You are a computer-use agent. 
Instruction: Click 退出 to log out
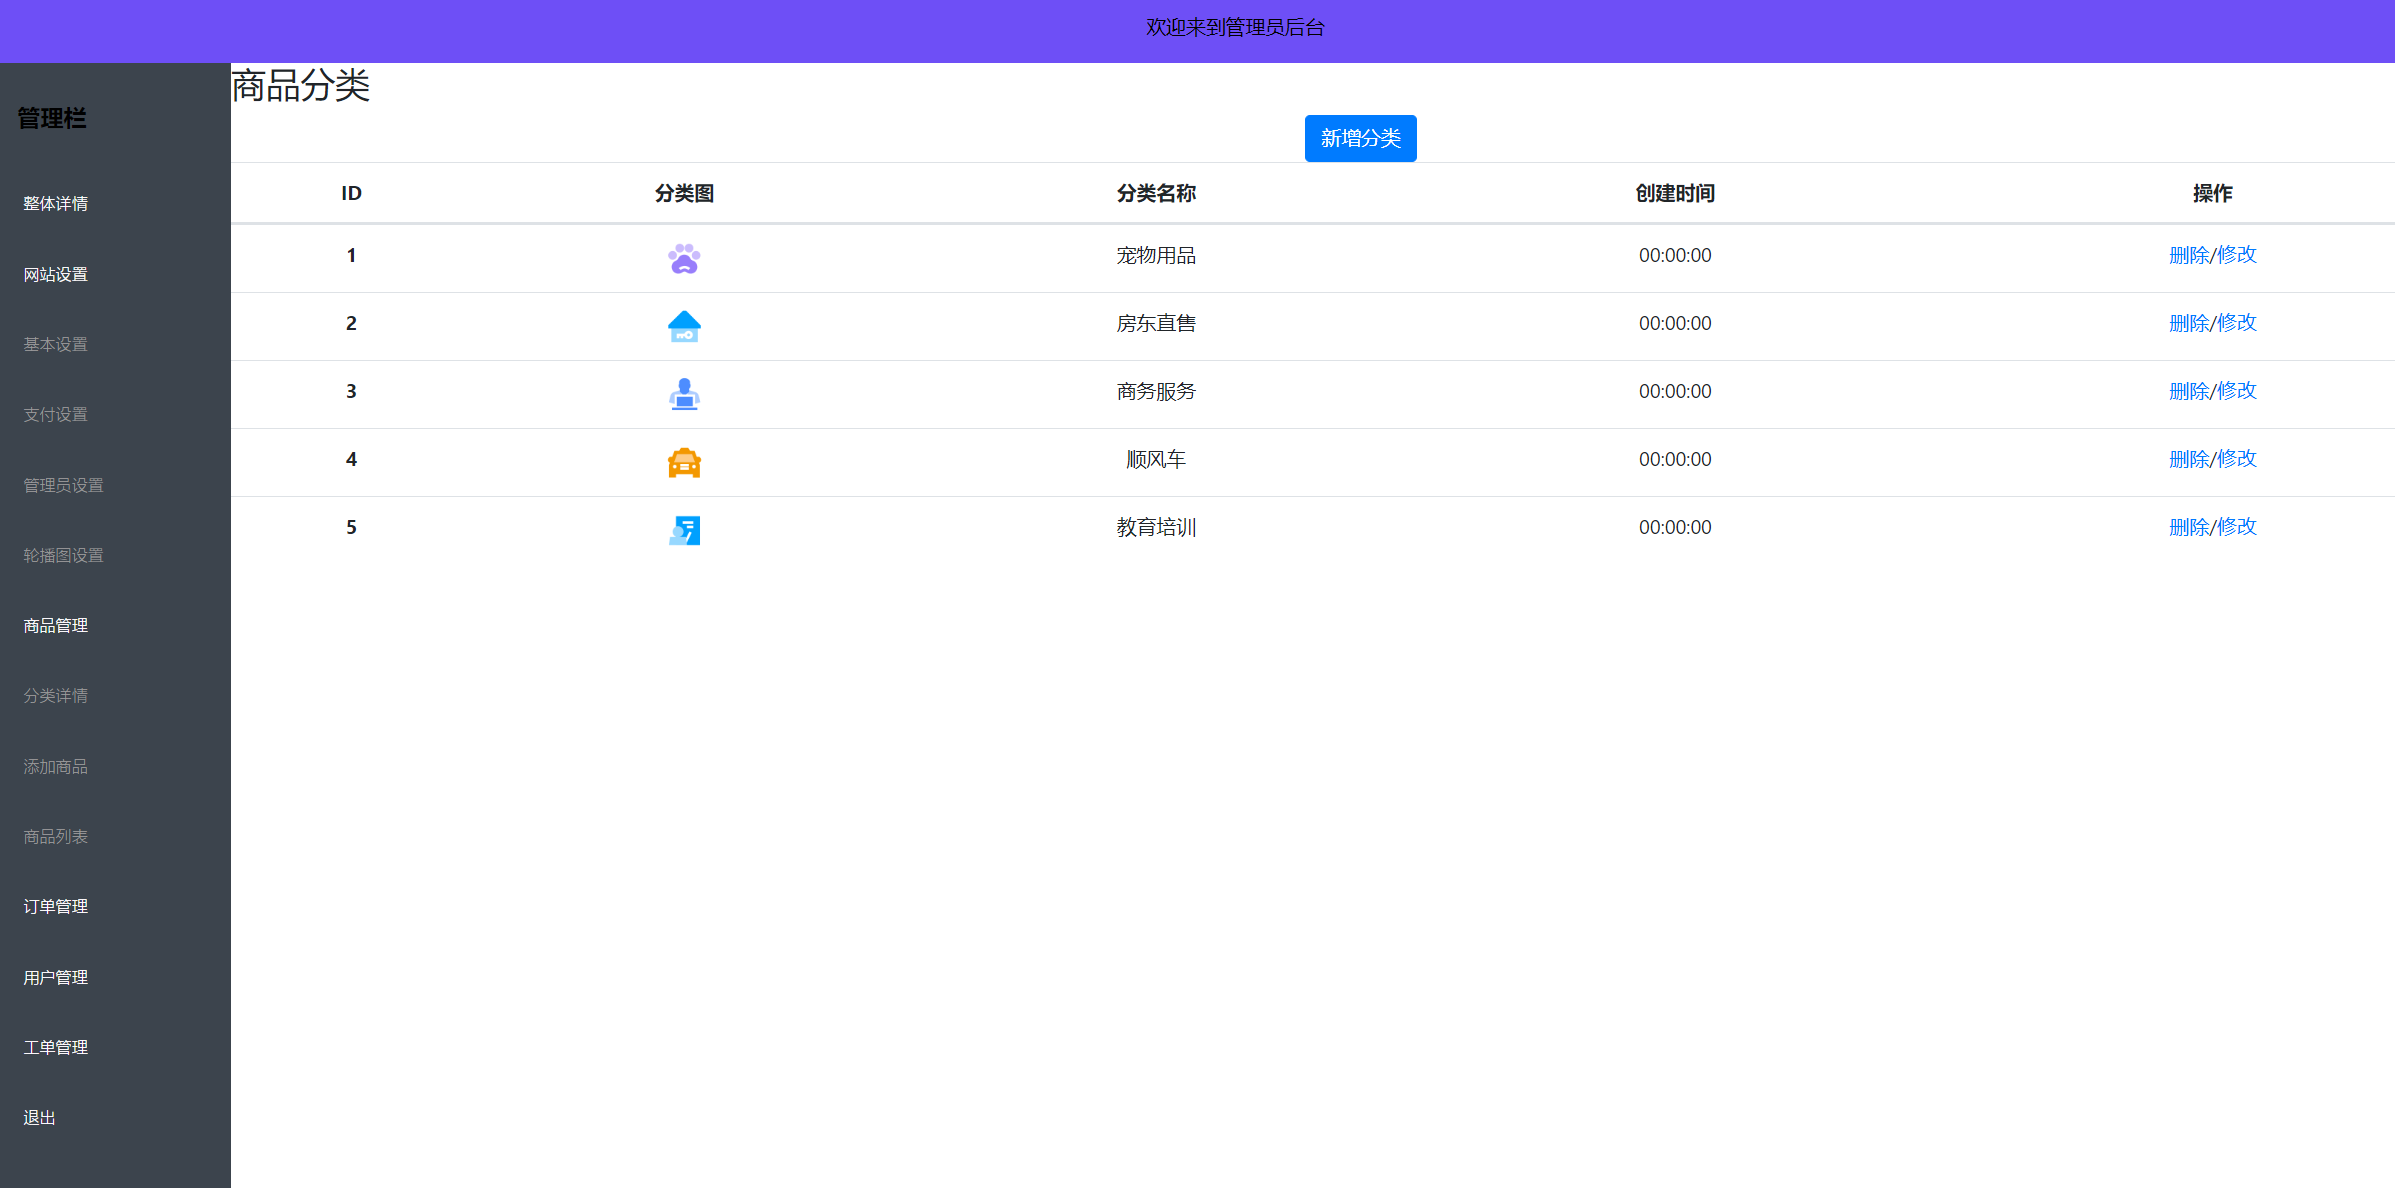(39, 1117)
